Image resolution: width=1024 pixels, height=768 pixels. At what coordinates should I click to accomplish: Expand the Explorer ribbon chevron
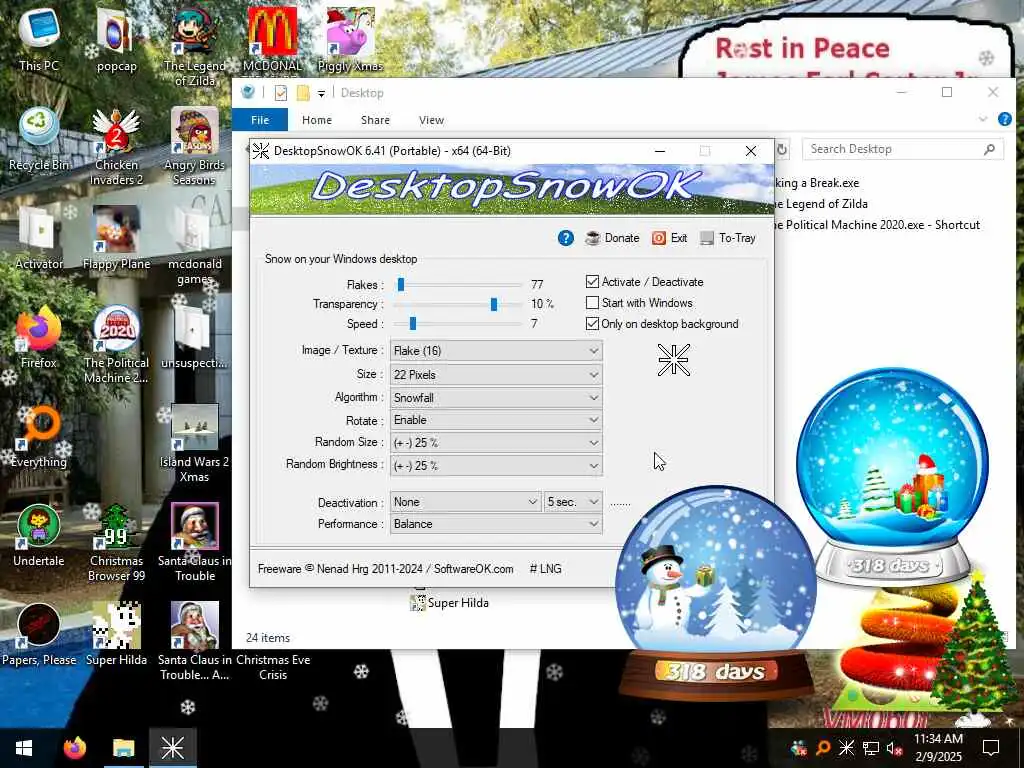click(x=983, y=119)
